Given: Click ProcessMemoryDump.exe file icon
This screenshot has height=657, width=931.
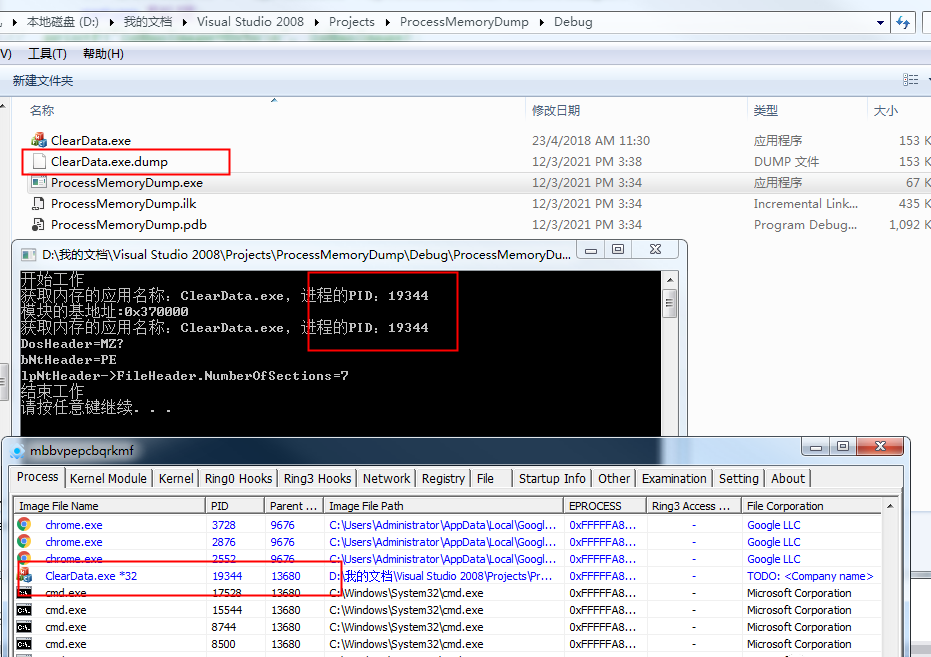Looking at the screenshot, I should point(39,182).
